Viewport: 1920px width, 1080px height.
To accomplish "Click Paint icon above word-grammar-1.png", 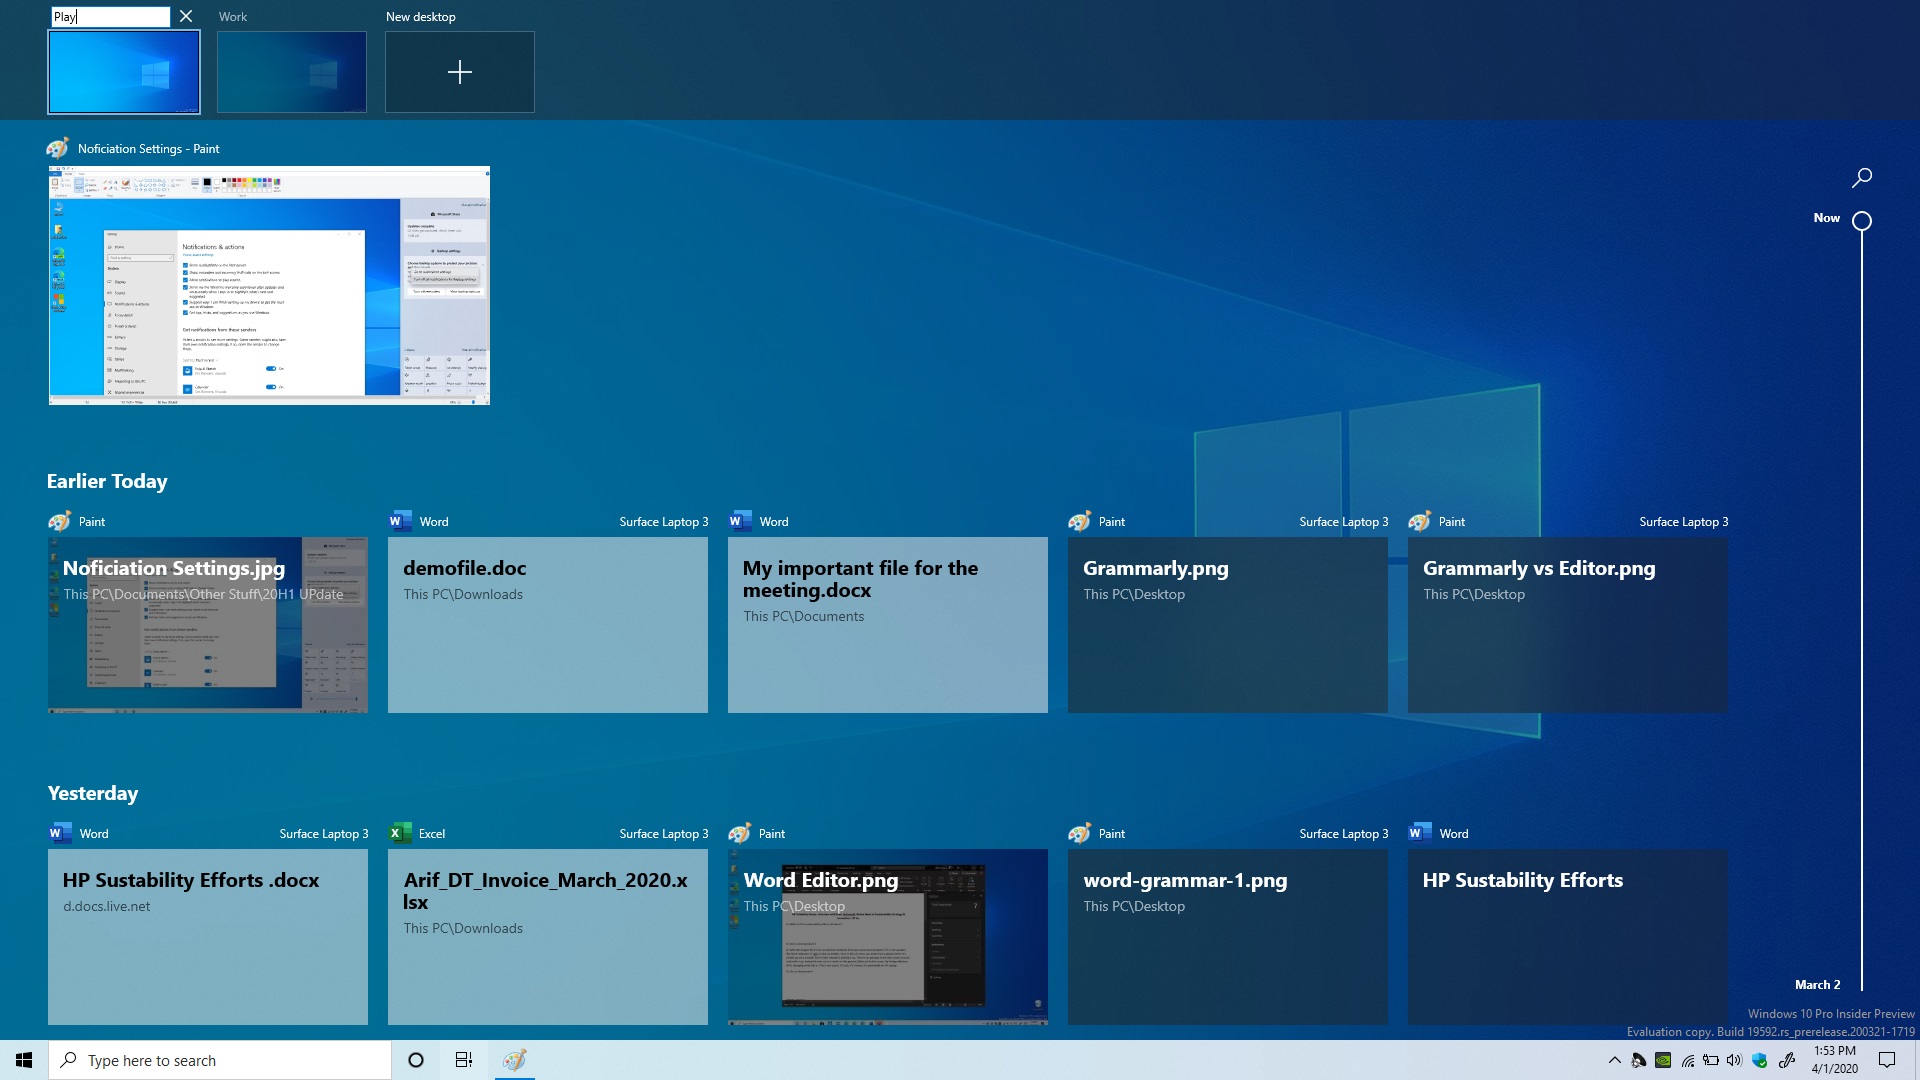I will pos(1080,833).
